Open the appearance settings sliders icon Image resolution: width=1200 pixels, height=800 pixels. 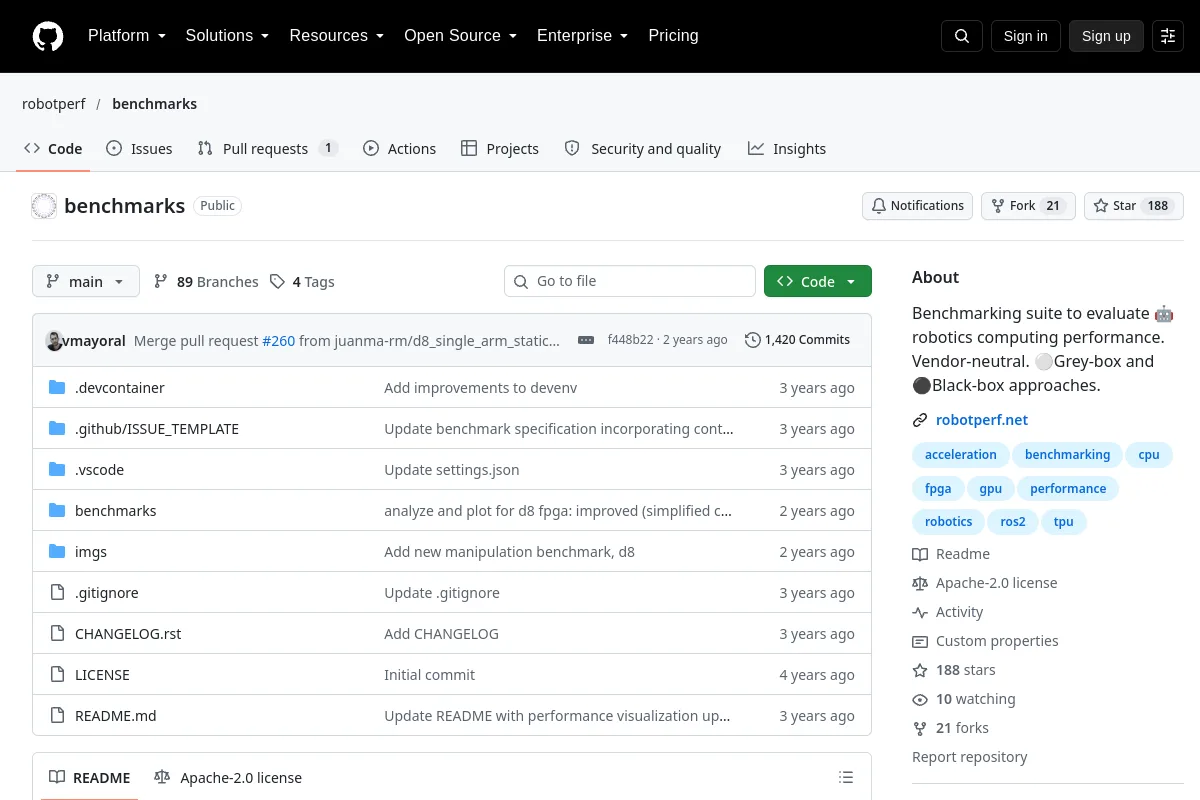tap(1168, 36)
